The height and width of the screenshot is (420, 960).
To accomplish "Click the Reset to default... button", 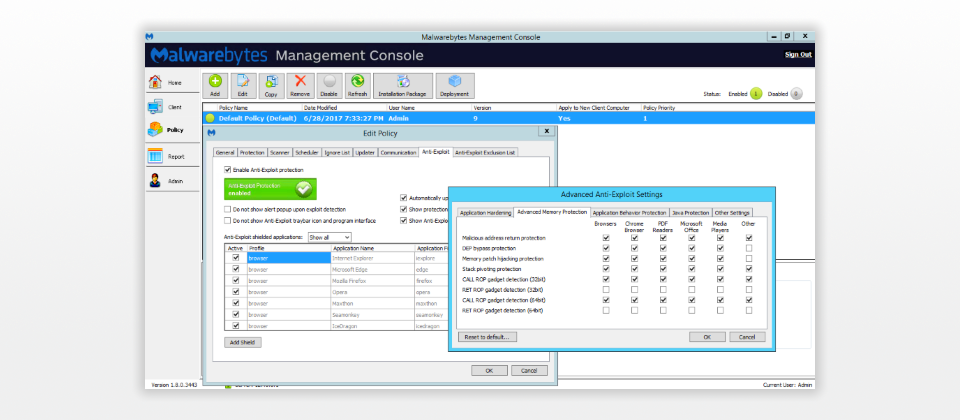I will (x=487, y=337).
